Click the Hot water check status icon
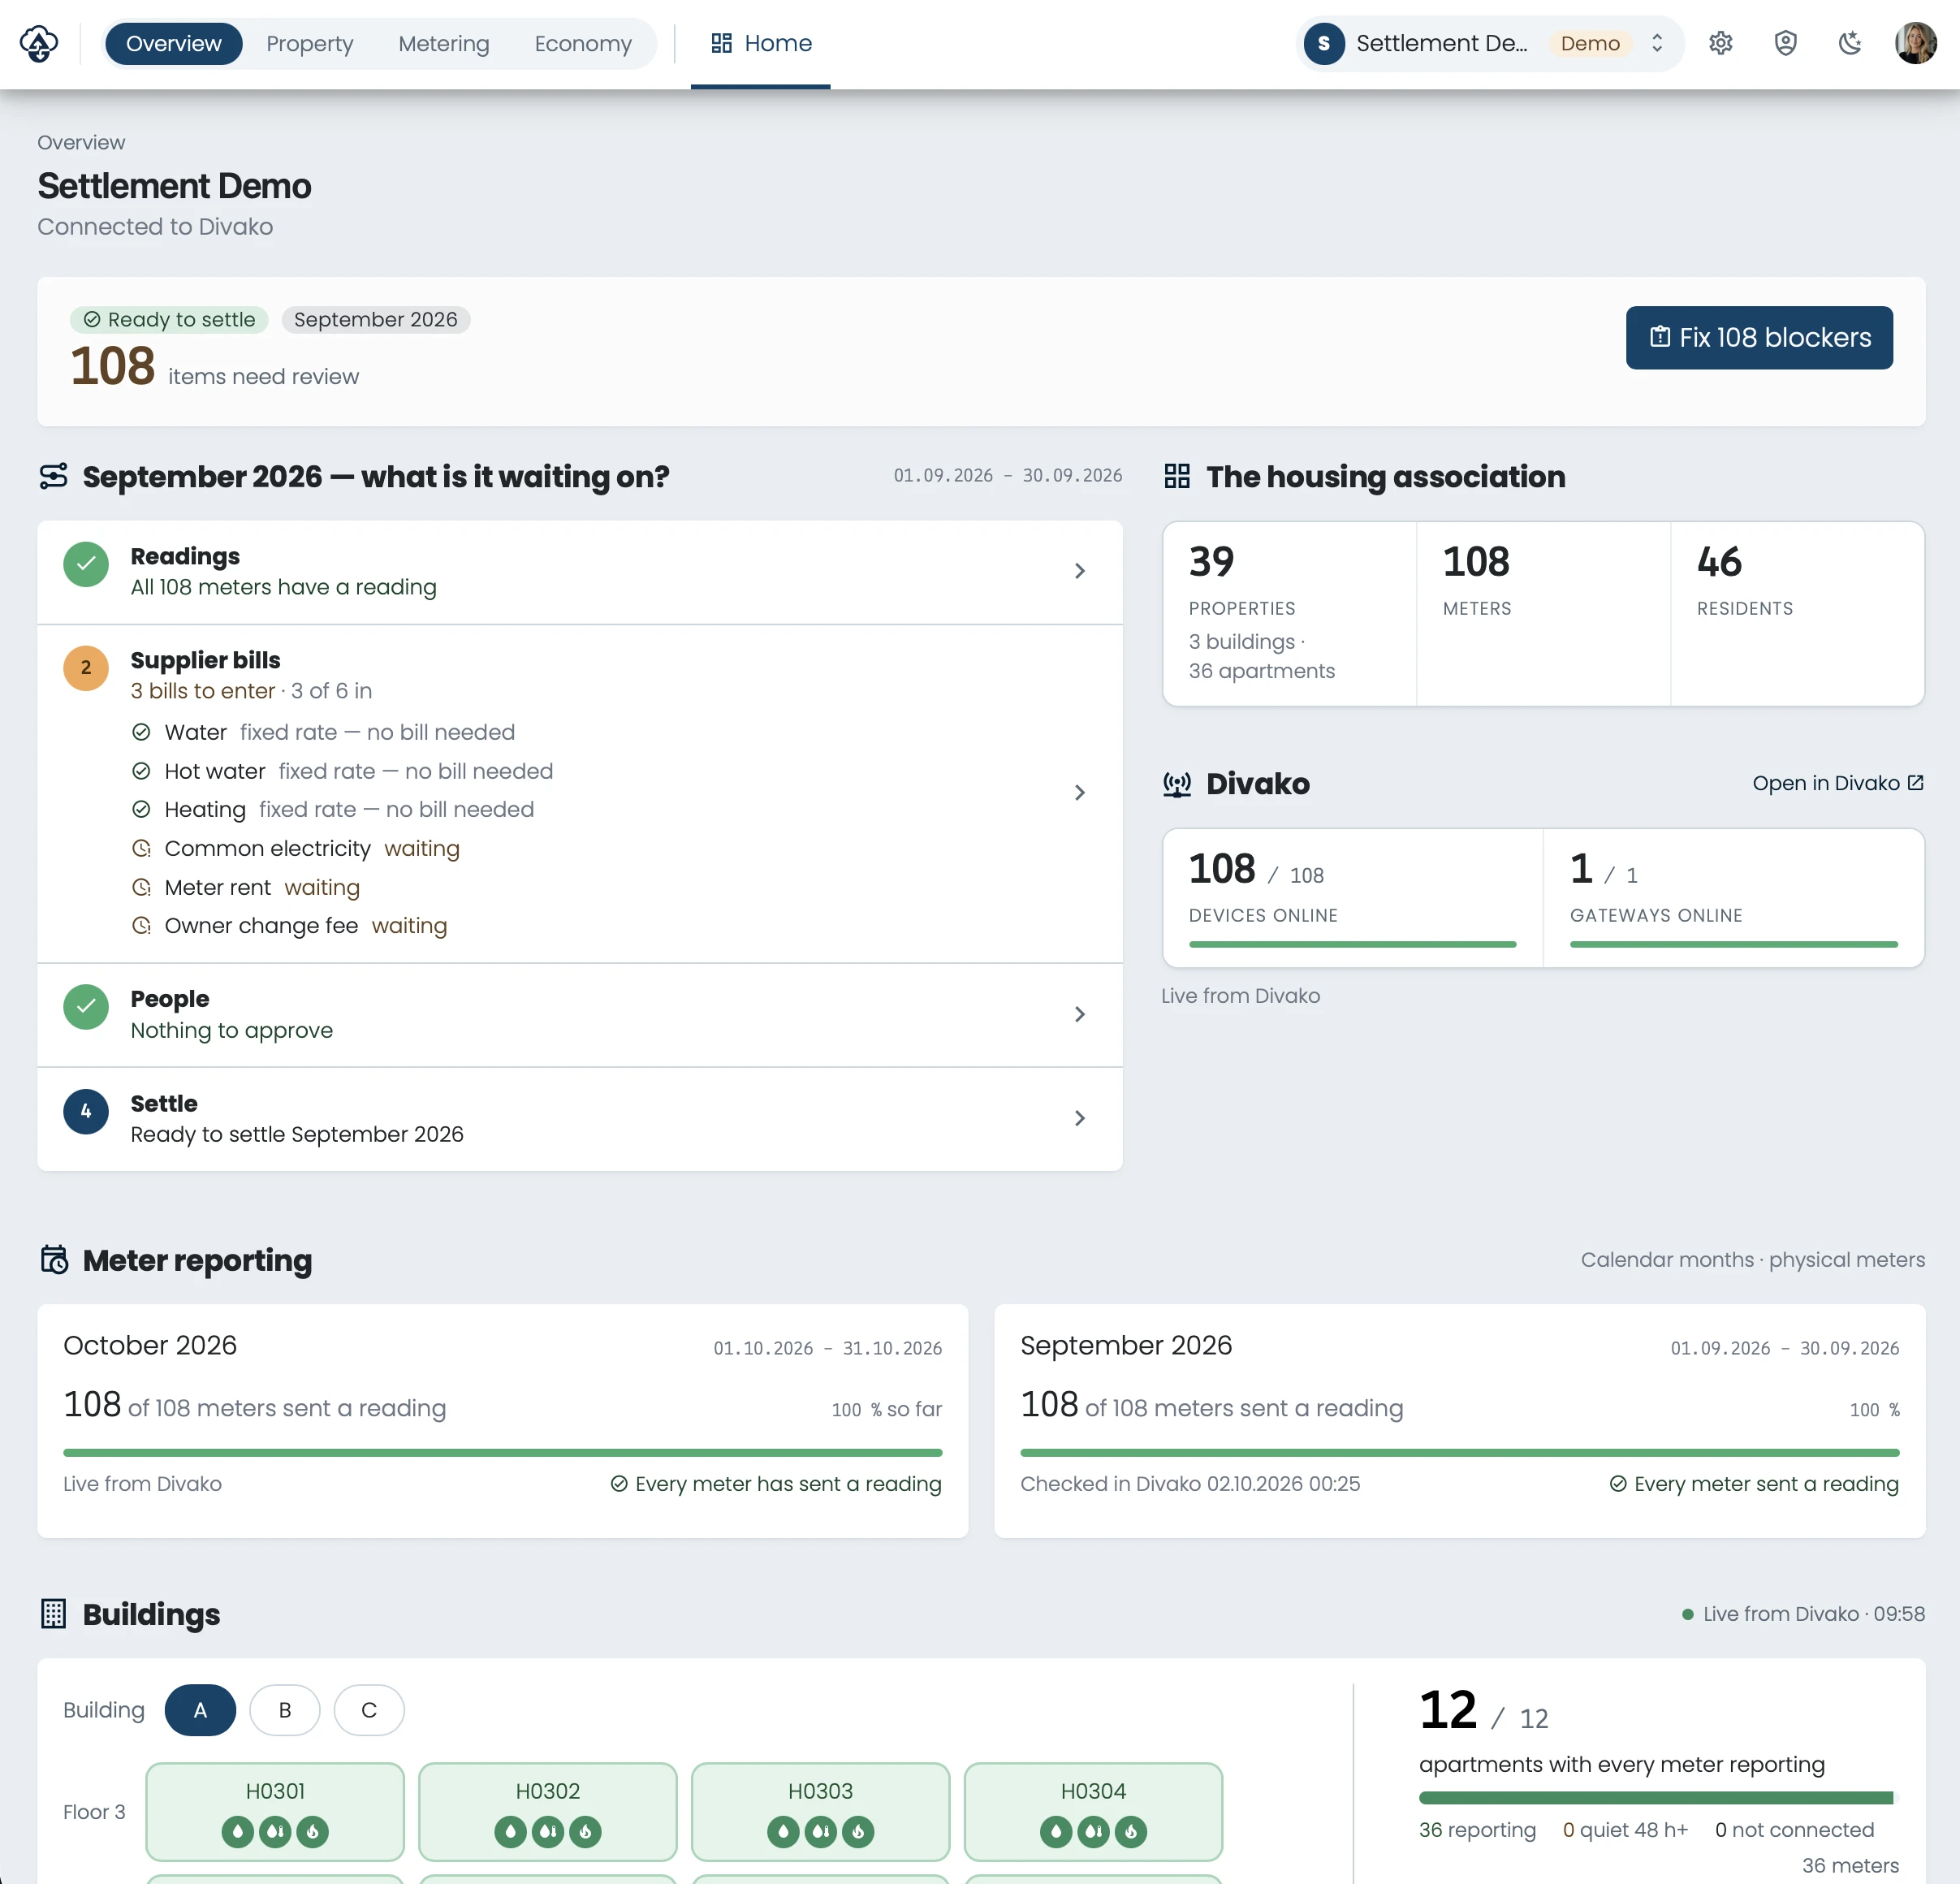This screenshot has width=1960, height=1884. click(141, 771)
